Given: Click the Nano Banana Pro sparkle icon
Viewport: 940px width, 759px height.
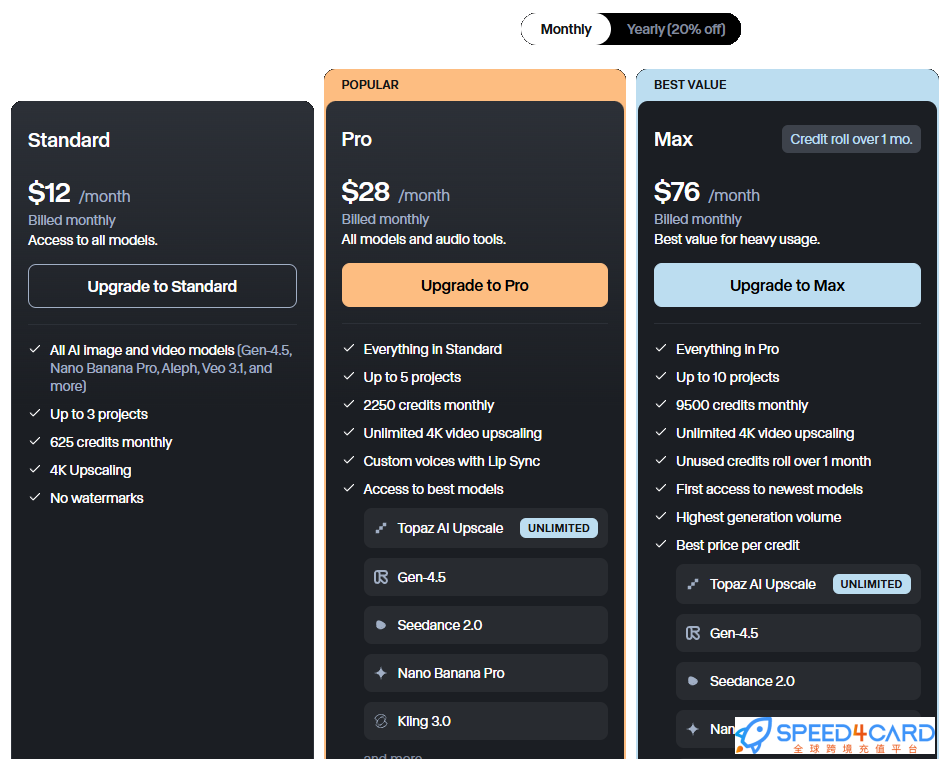Looking at the screenshot, I should 381,673.
